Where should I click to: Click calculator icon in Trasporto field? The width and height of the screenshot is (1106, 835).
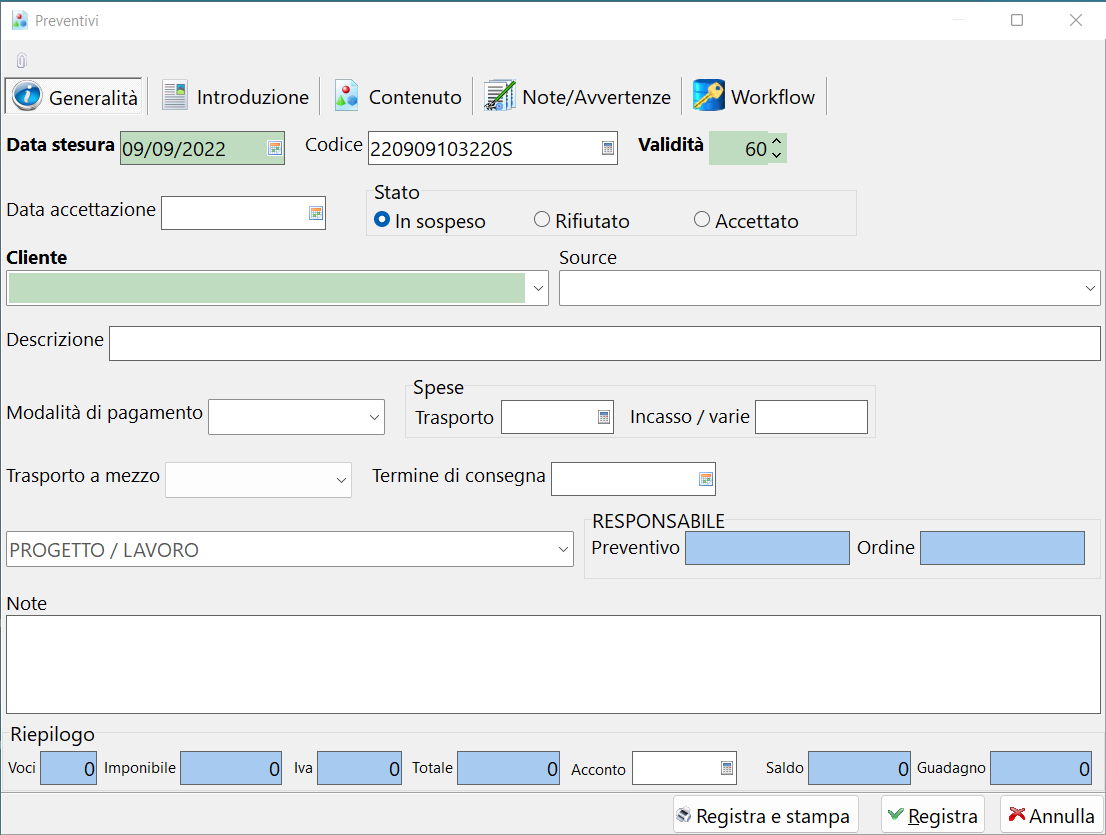(603, 418)
